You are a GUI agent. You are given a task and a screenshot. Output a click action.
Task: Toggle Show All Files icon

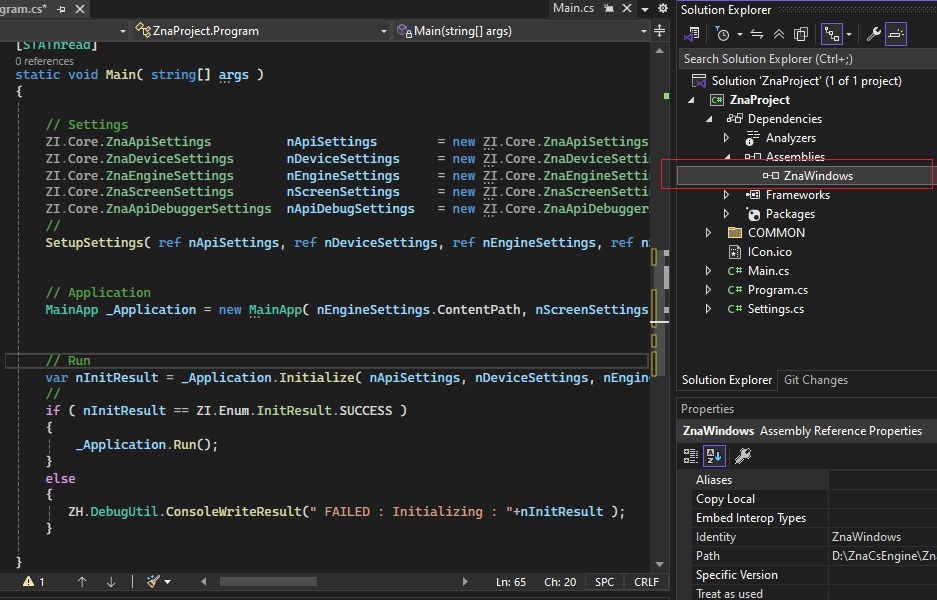[x=801, y=34]
